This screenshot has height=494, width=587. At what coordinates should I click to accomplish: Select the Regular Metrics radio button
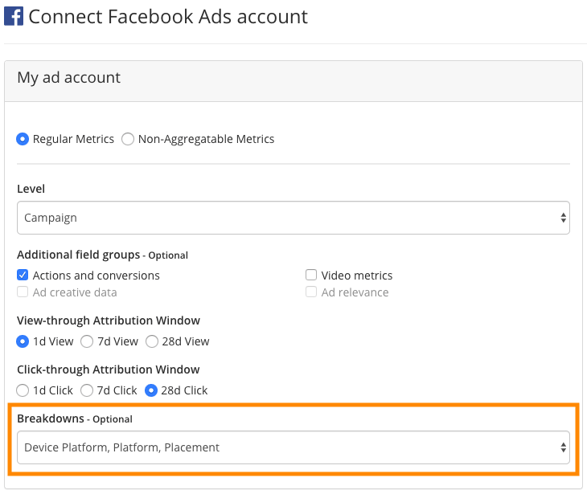coord(22,139)
